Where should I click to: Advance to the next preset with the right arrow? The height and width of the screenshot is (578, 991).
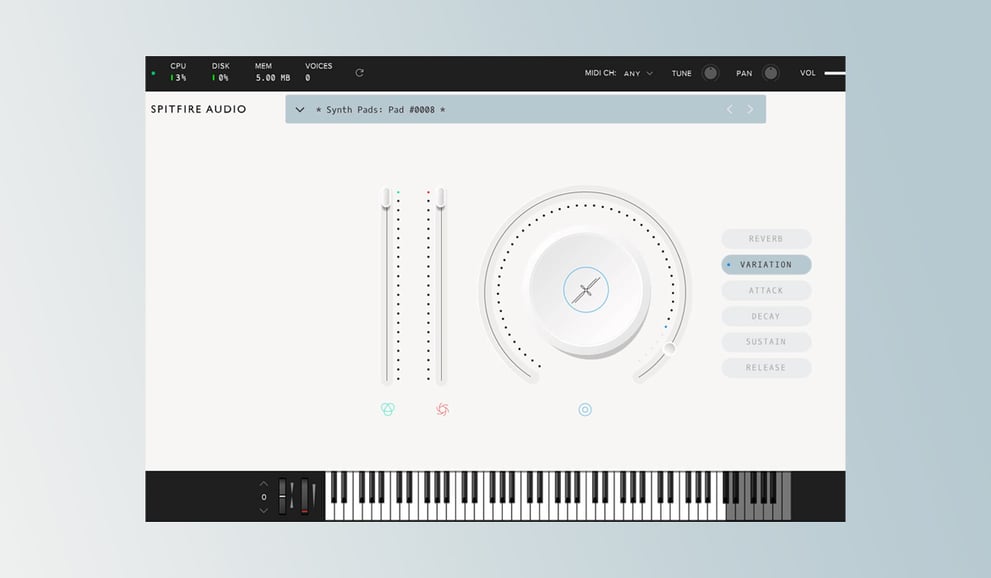click(750, 109)
